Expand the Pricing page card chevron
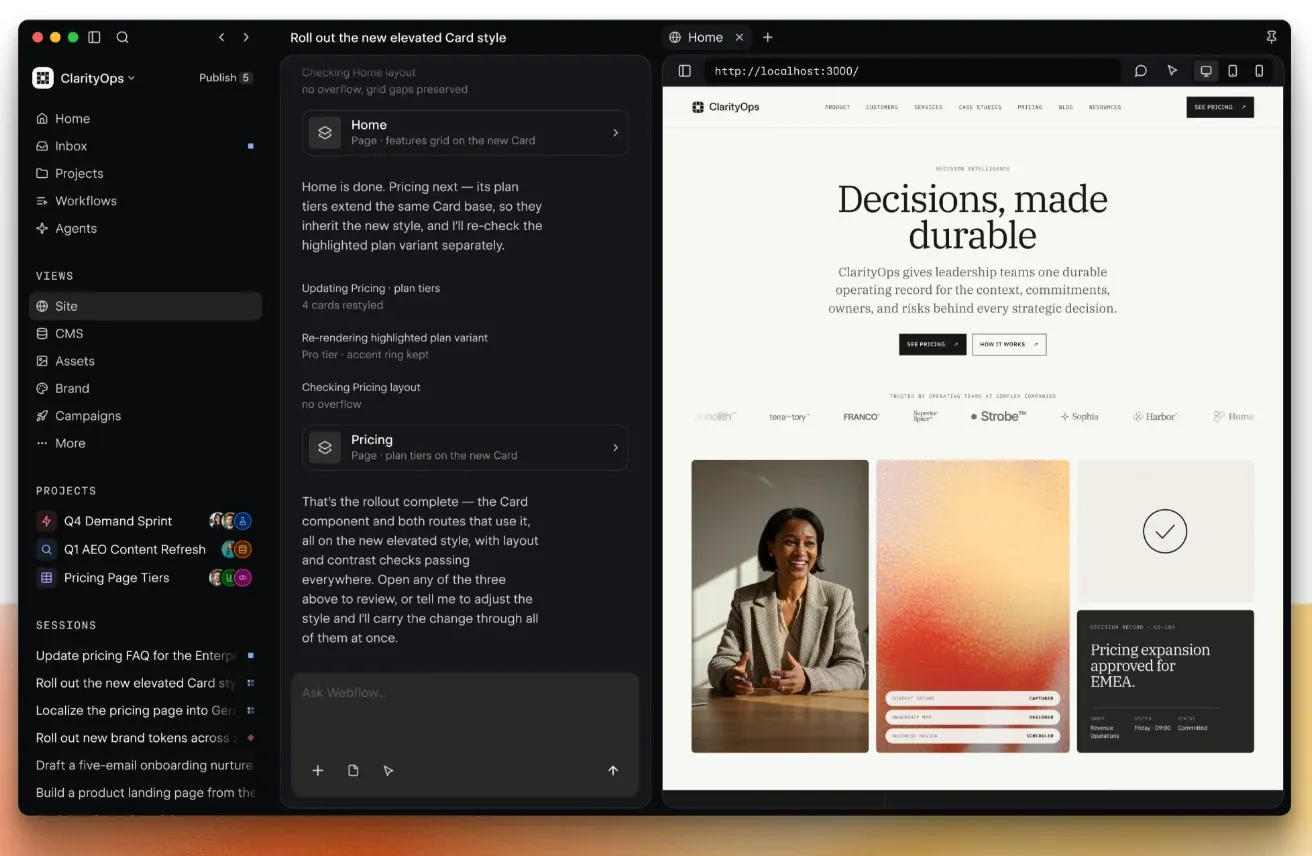This screenshot has width=1312, height=856. tap(615, 447)
